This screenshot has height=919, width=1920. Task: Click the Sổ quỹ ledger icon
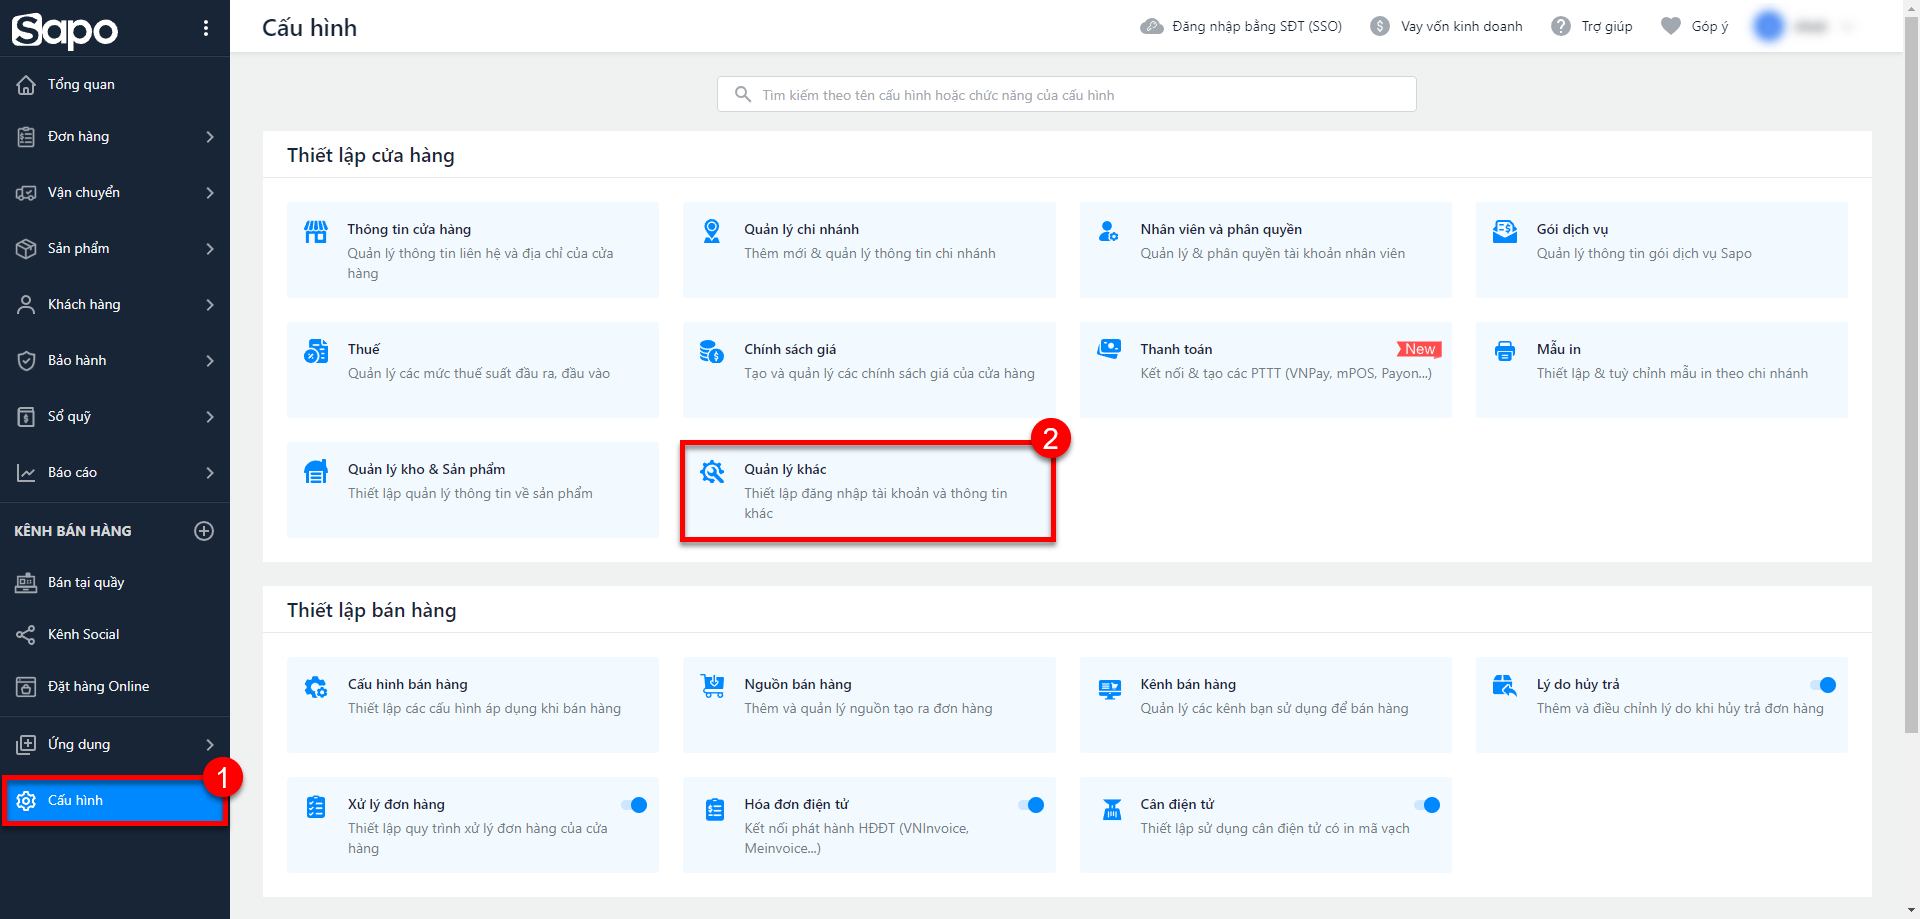26,417
